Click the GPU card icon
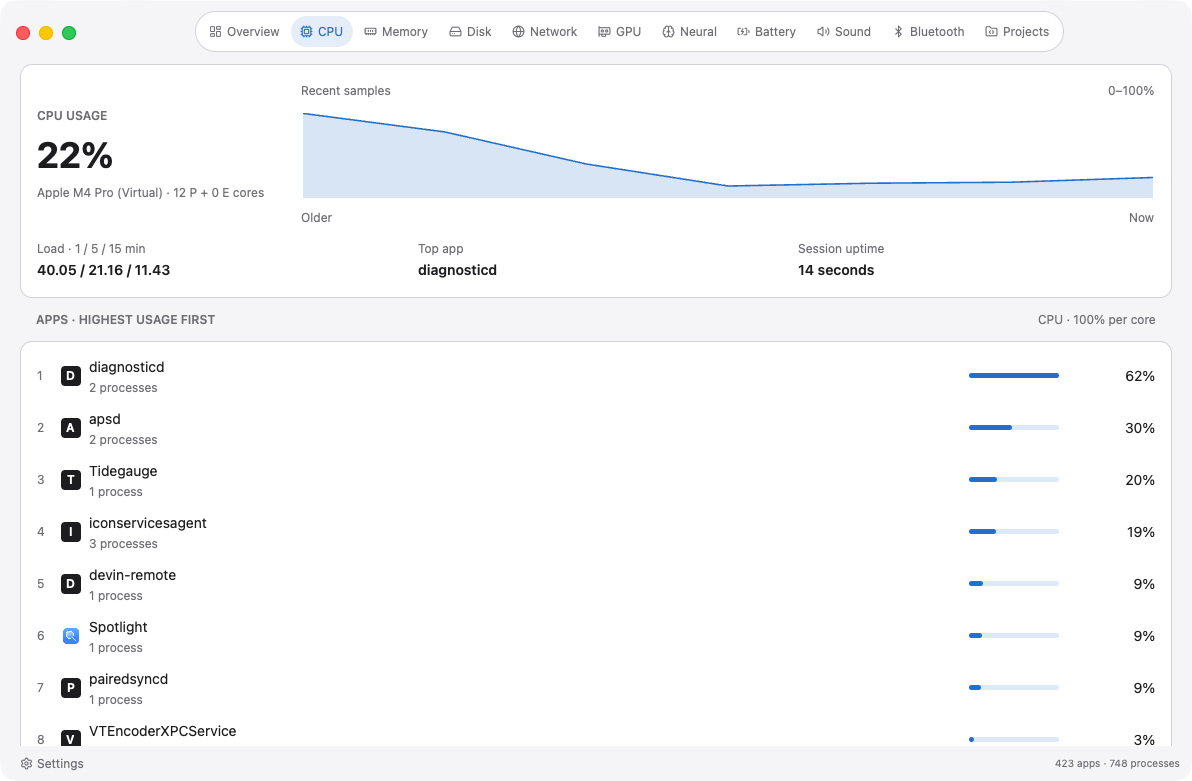 tap(604, 32)
